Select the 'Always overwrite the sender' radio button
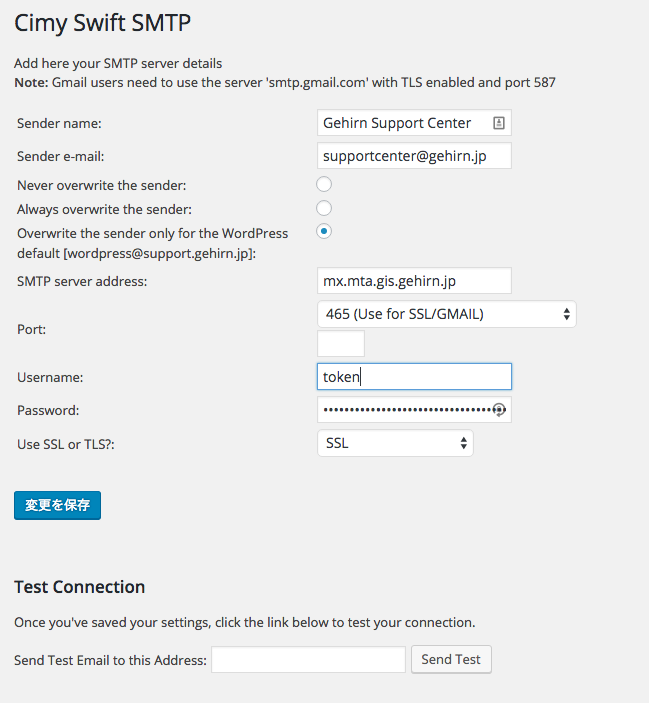Viewport: 649px width, 703px height. 324,208
